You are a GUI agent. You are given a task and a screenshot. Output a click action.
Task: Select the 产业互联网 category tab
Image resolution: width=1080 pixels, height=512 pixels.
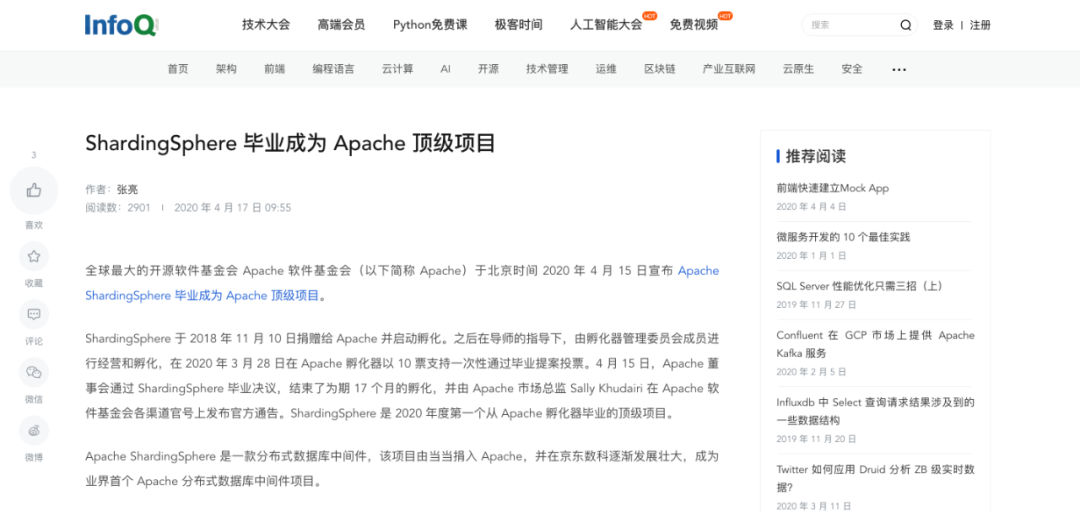(x=729, y=69)
